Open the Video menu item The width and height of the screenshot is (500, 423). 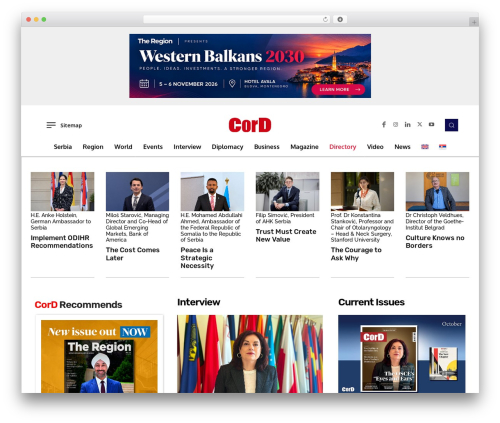(375, 147)
